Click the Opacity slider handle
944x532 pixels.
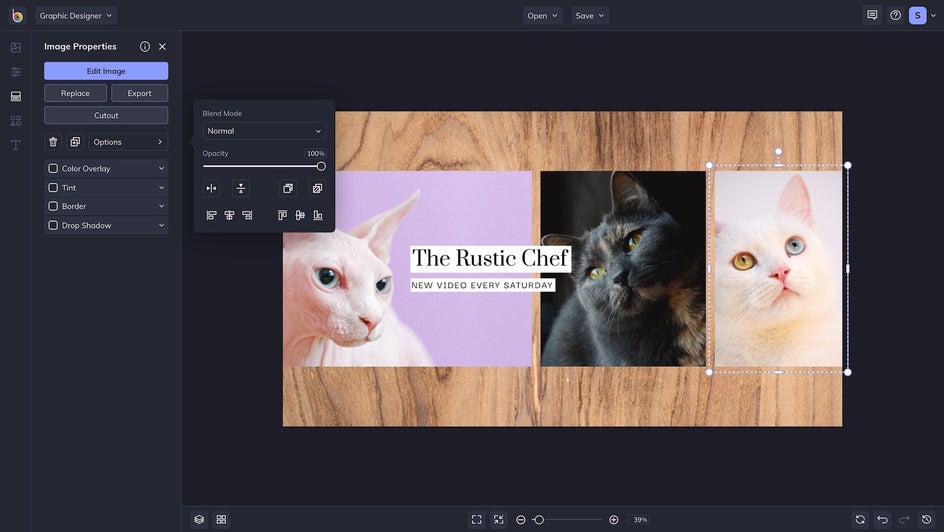[x=321, y=166]
